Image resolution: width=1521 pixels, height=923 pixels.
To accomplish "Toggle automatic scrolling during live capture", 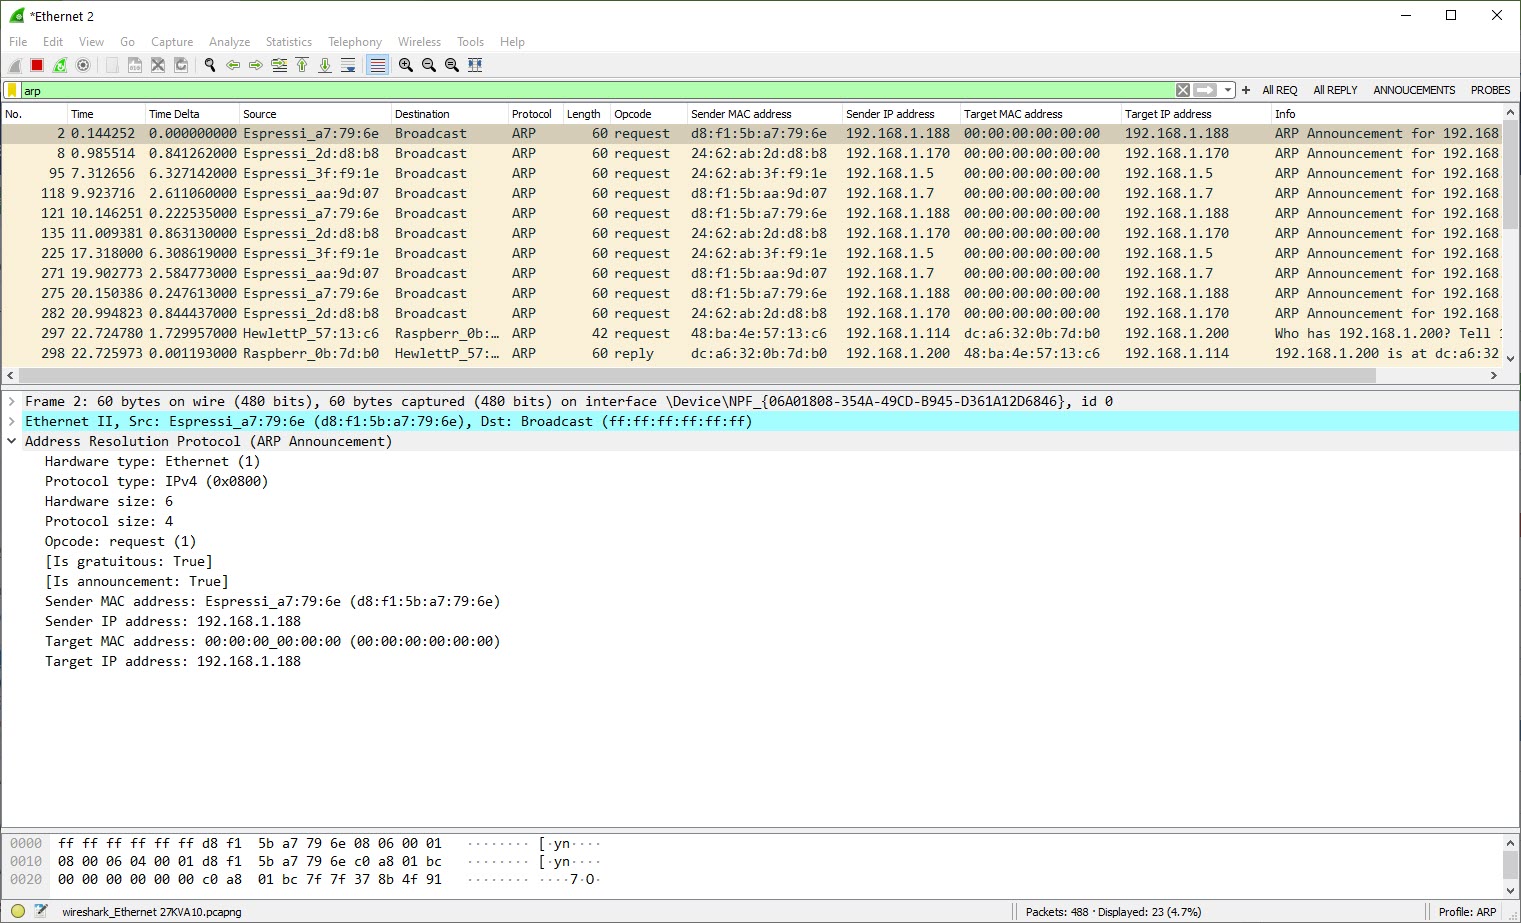I will (x=348, y=65).
